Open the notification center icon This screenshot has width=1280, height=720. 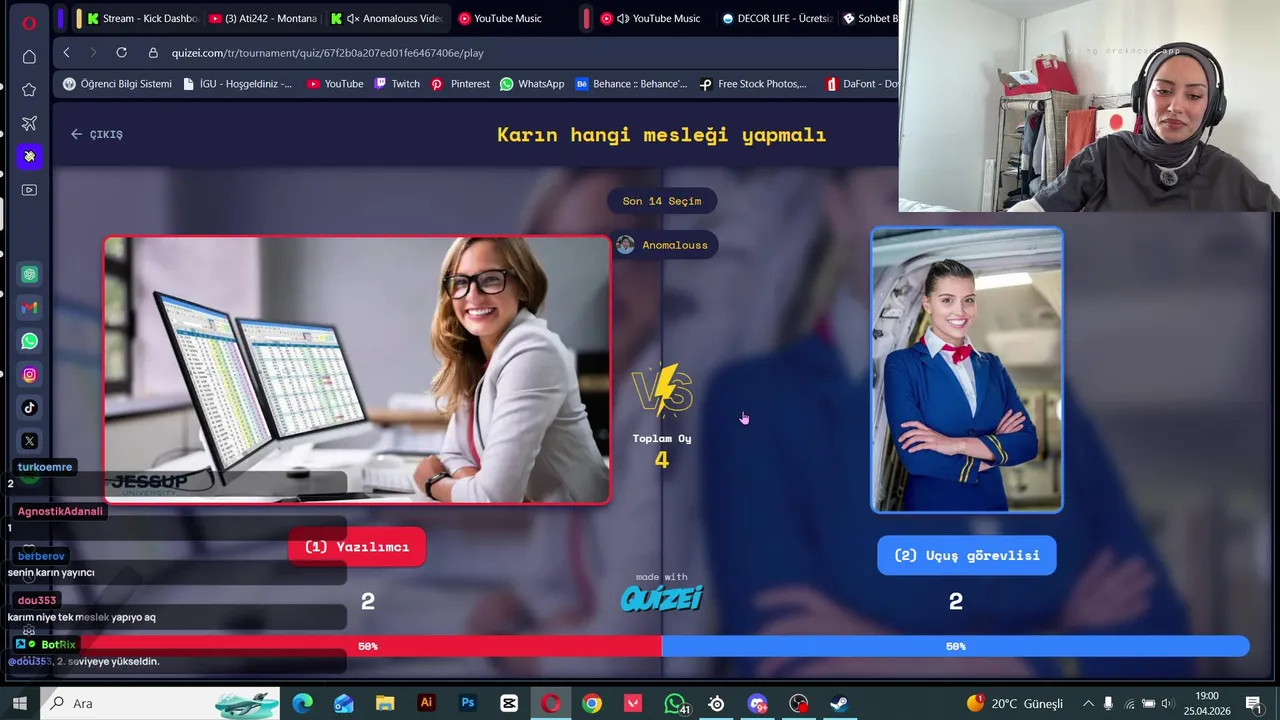point(1253,703)
